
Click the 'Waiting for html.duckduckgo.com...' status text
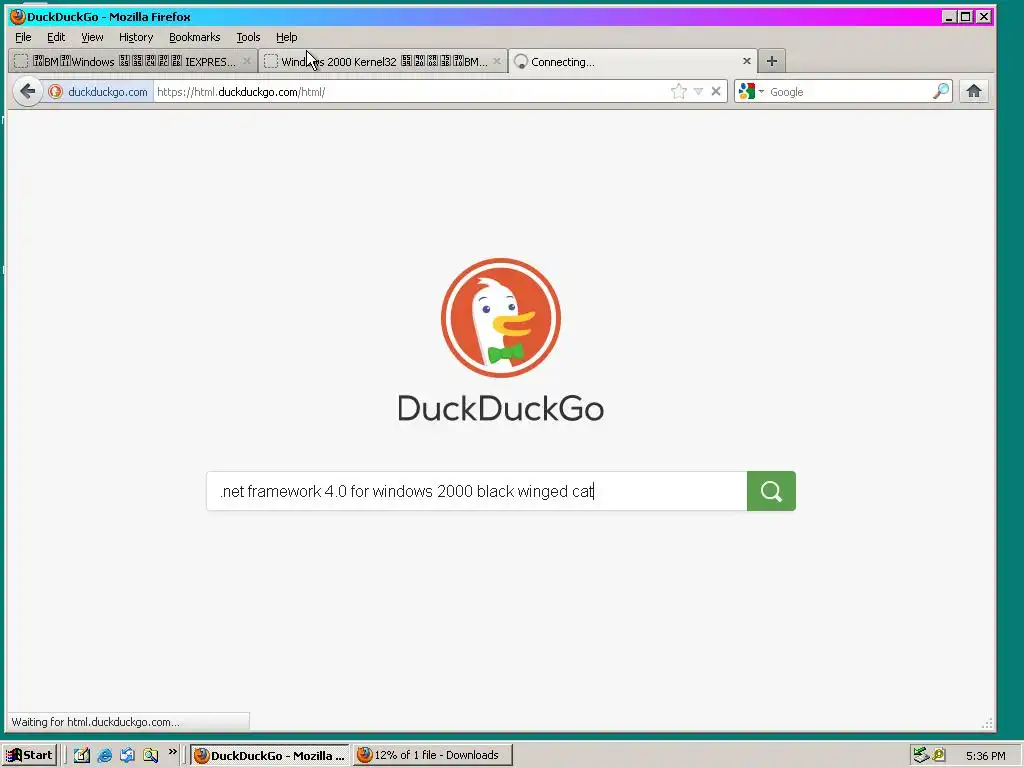pyautogui.click(x=95, y=722)
